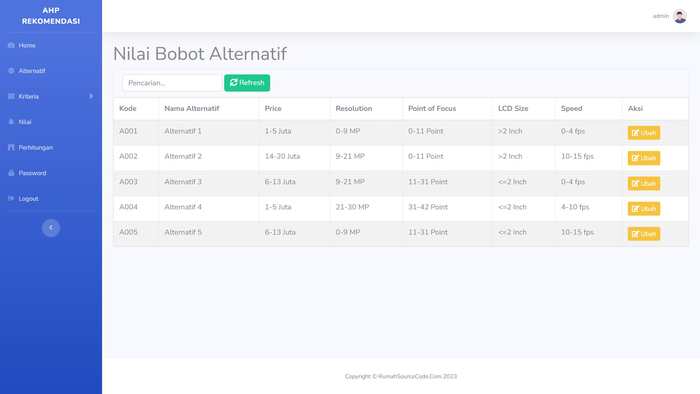Click the Alternatif gear icon in sidebar
This screenshot has height=394, width=700.
pos(11,71)
